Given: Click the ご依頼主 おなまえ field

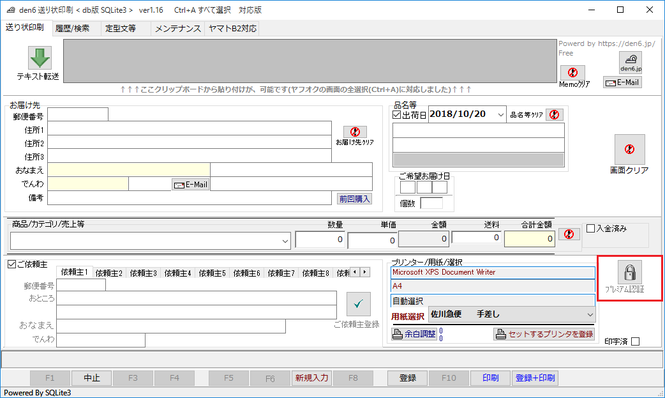Looking at the screenshot, I should tap(171, 326).
